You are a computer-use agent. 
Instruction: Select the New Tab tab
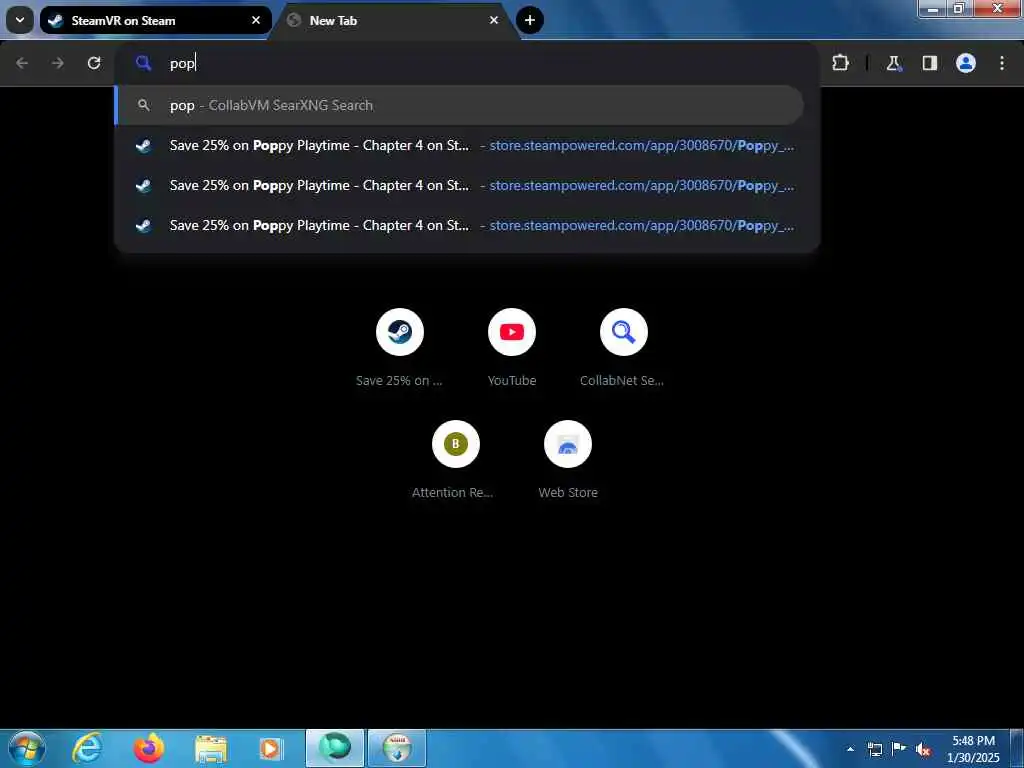click(394, 20)
